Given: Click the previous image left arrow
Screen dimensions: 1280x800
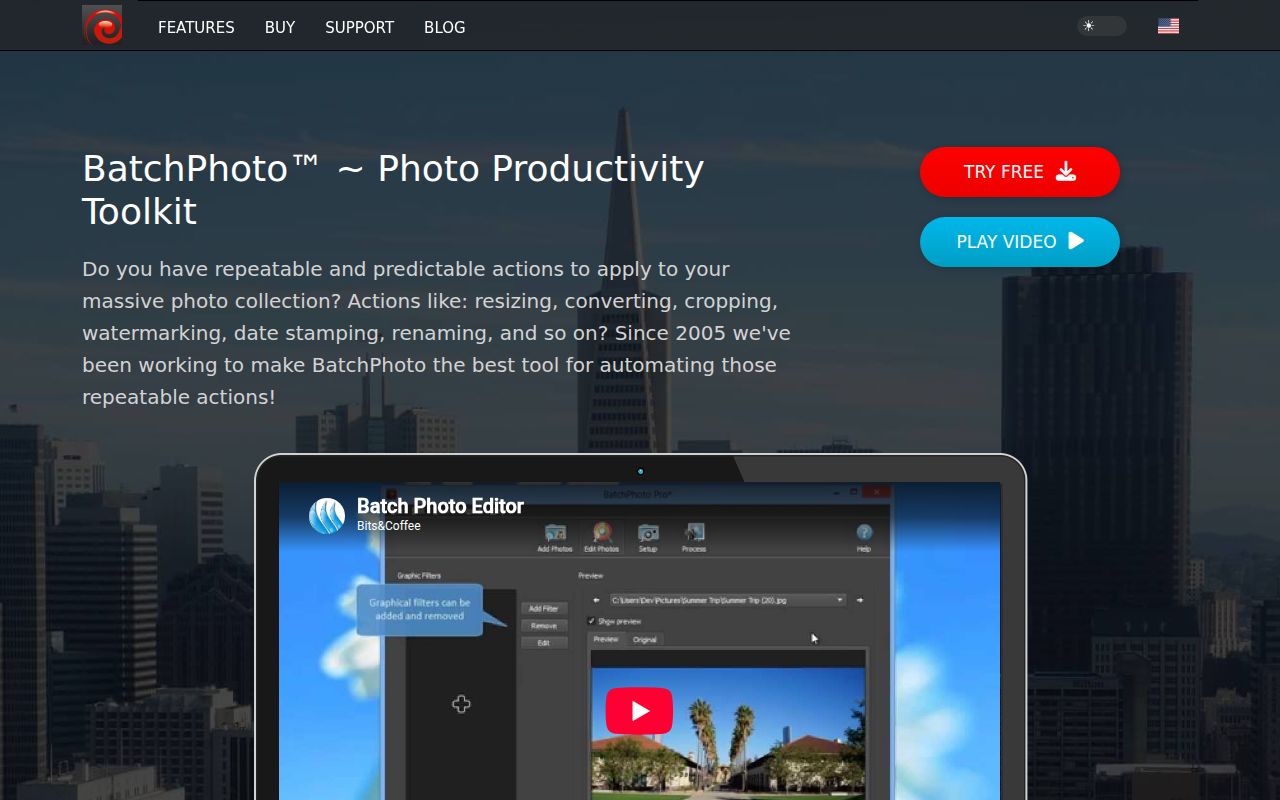Looking at the screenshot, I should pos(596,600).
